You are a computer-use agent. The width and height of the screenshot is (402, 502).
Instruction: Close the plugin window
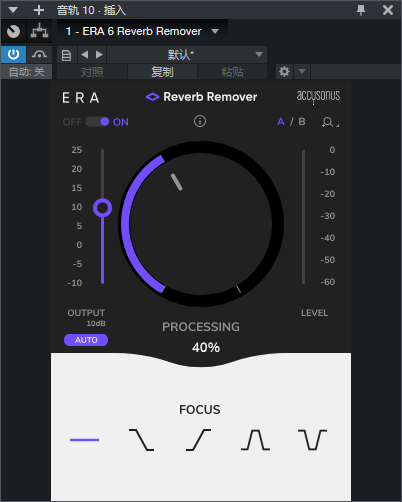coord(388,10)
